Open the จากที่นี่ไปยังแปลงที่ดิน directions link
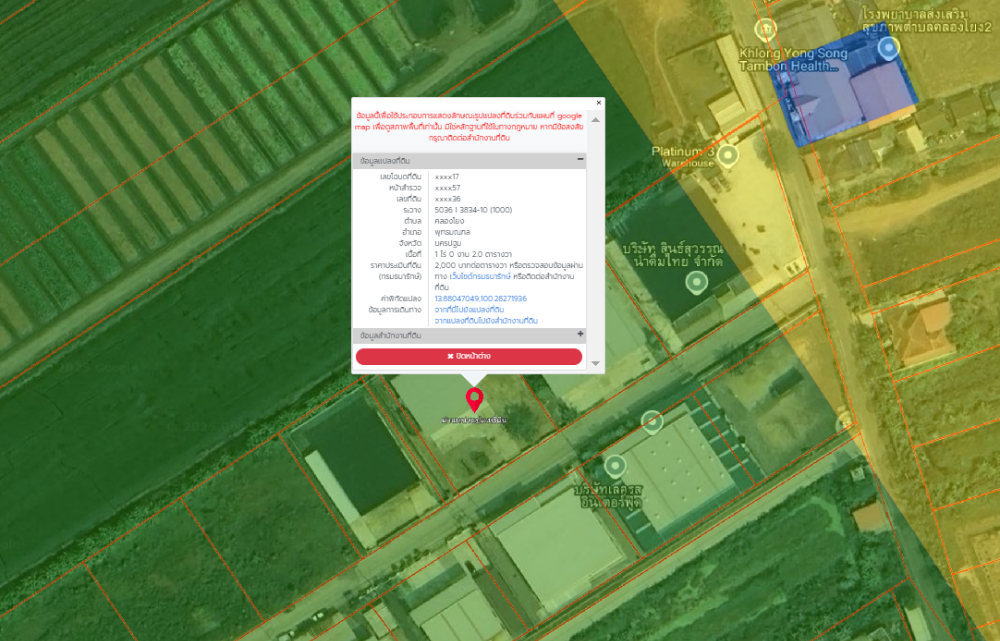 (x=469, y=310)
